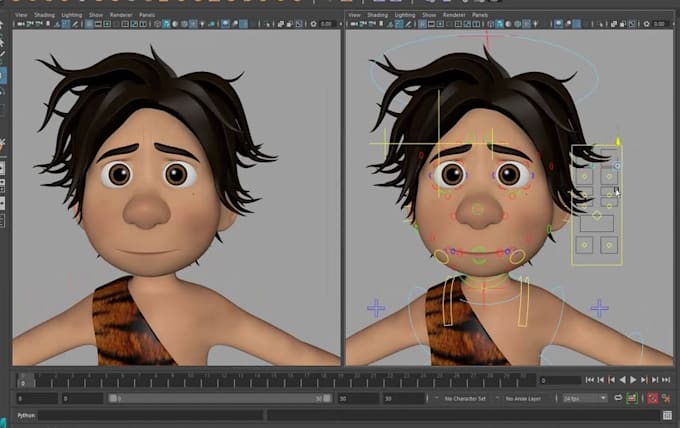The height and width of the screenshot is (428, 680).
Task: Open Image Plane icon in left viewport toolbar
Action: click(57, 24)
